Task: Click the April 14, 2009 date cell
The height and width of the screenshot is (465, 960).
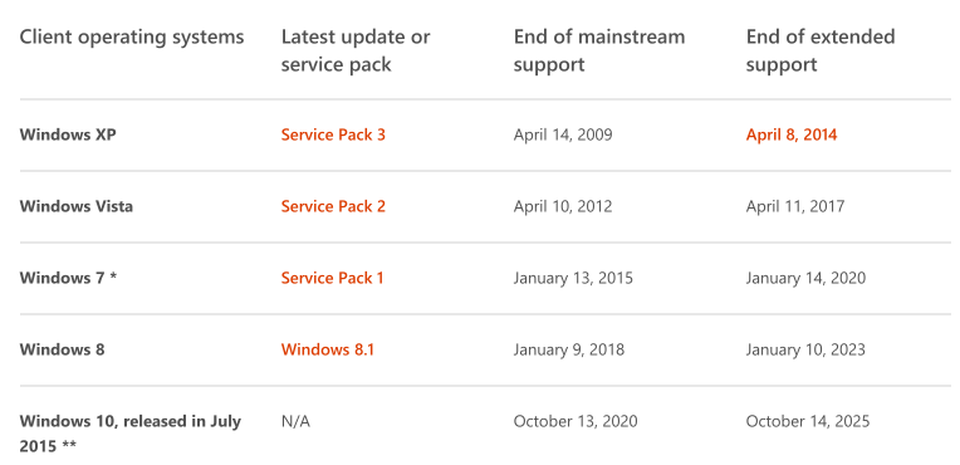Action: [x=563, y=135]
